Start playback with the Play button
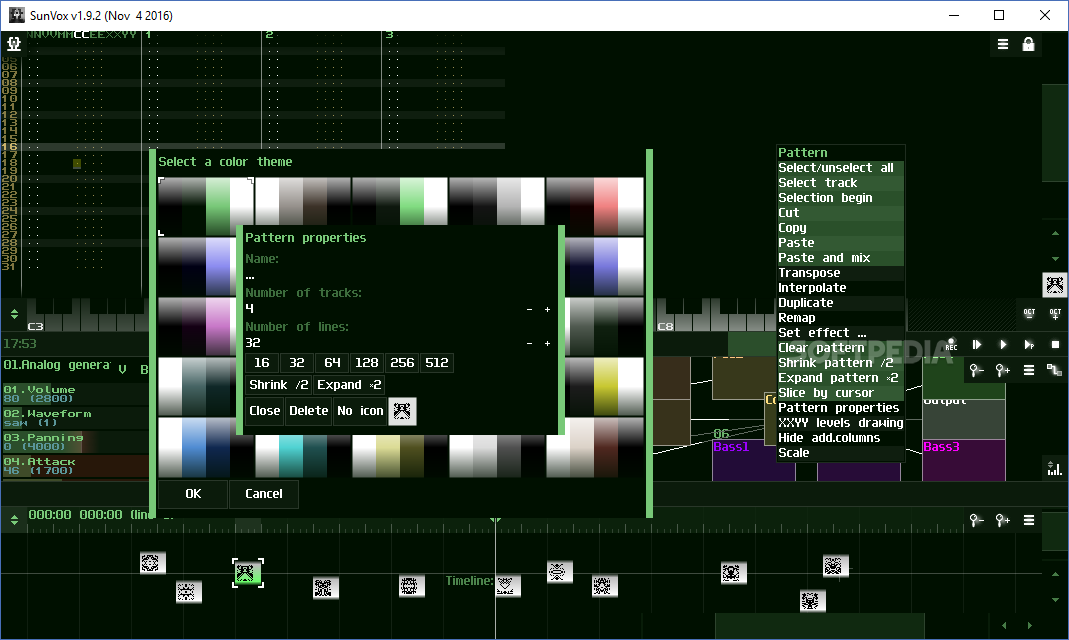Screen dimensions: 1069x640 (1003, 345)
